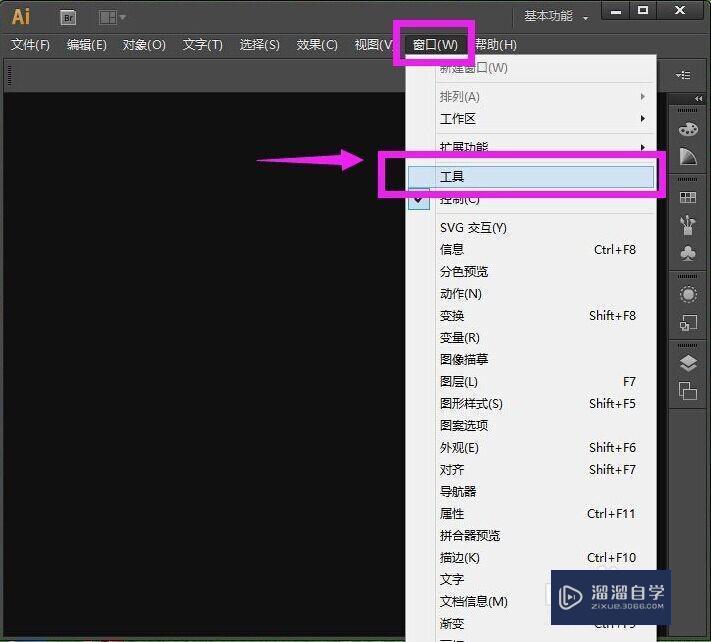Click the 窗口(W) menu title

pyautogui.click(x=435, y=44)
